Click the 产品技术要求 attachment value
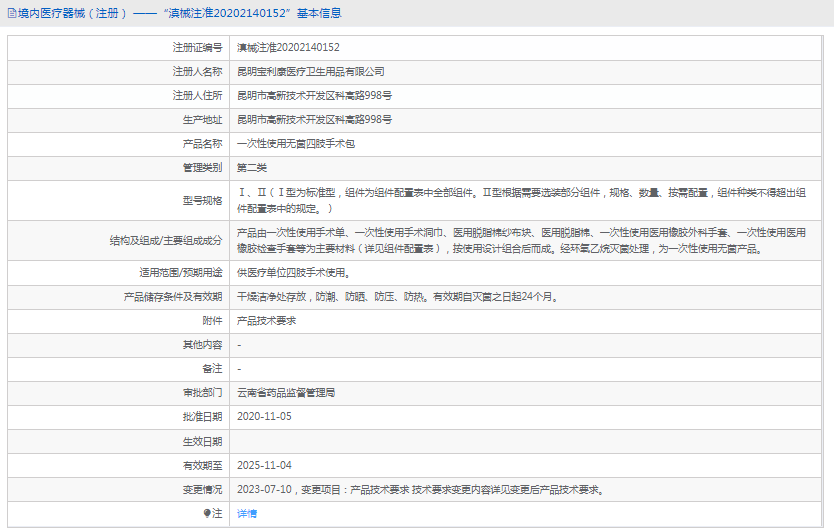Viewport: 834px width, 531px height. [266, 320]
